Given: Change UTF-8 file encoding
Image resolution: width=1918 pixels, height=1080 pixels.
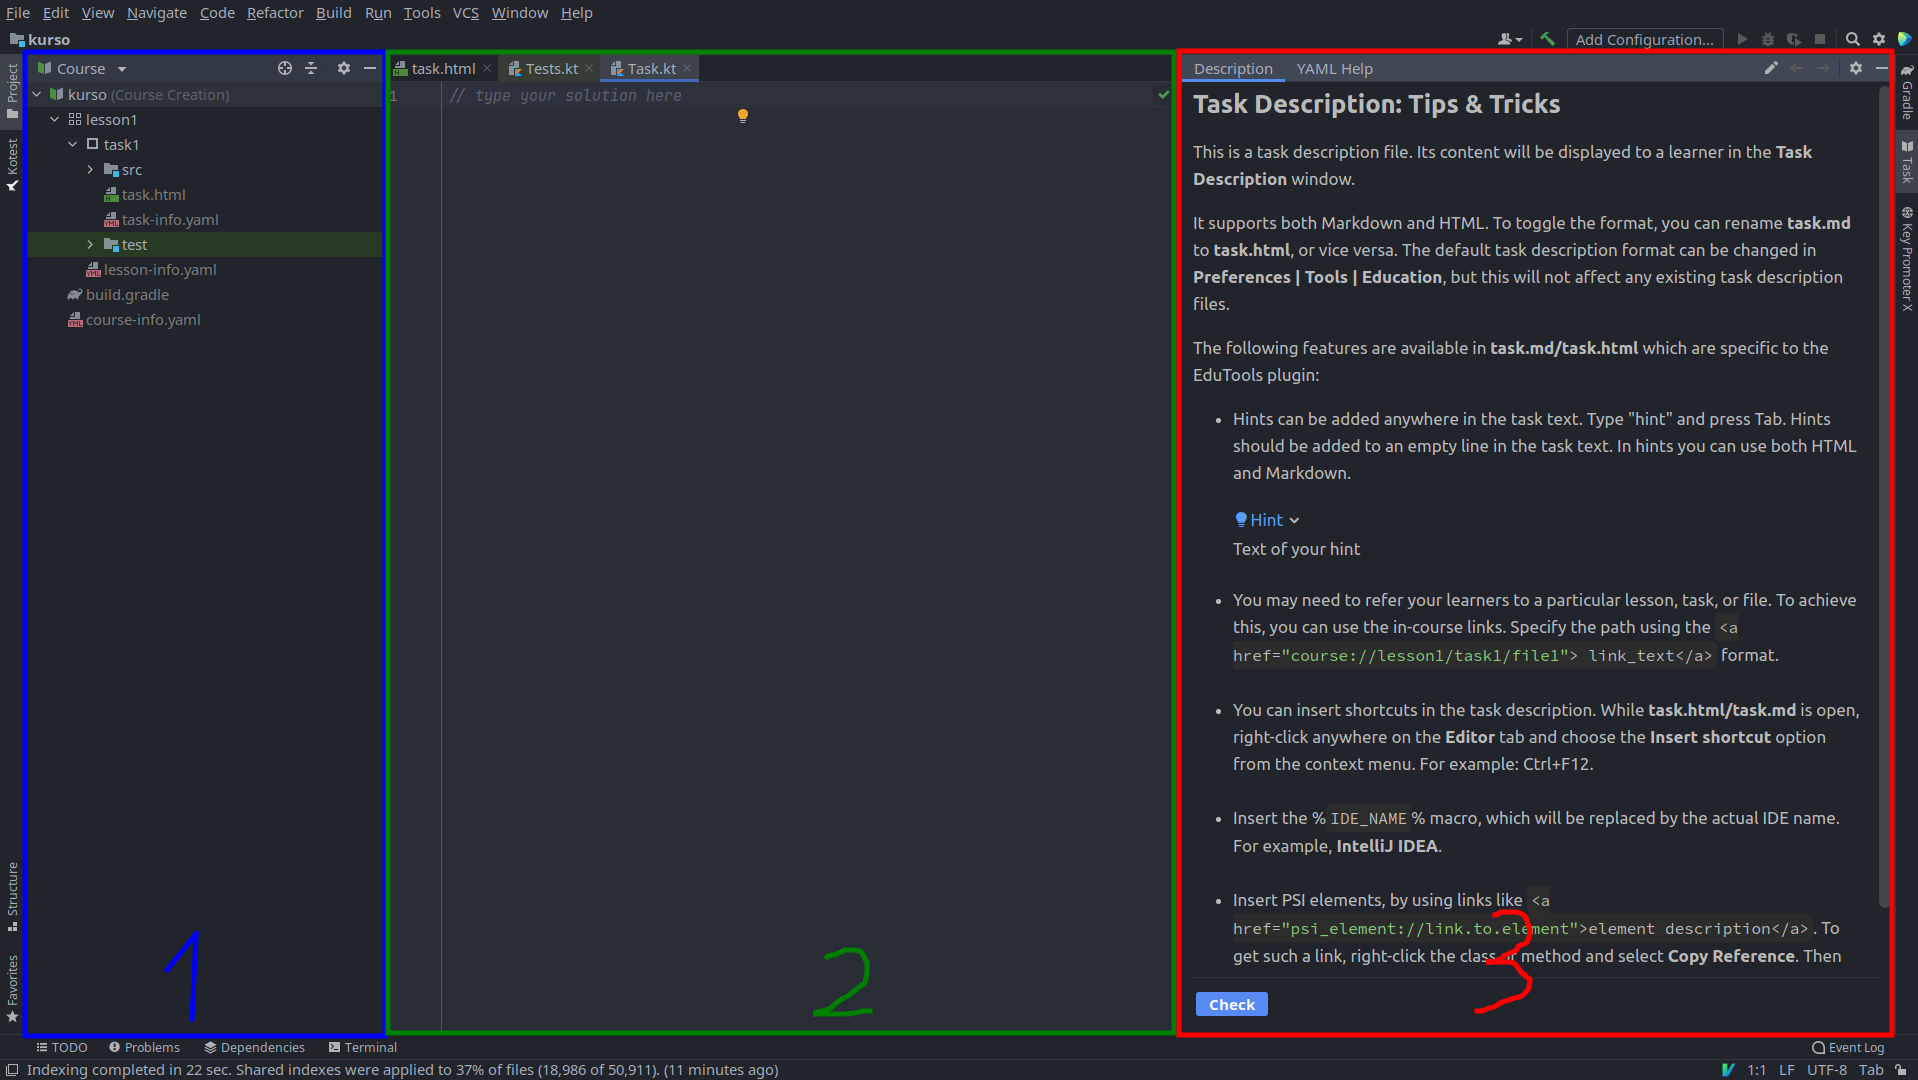Looking at the screenshot, I should click(1826, 1069).
